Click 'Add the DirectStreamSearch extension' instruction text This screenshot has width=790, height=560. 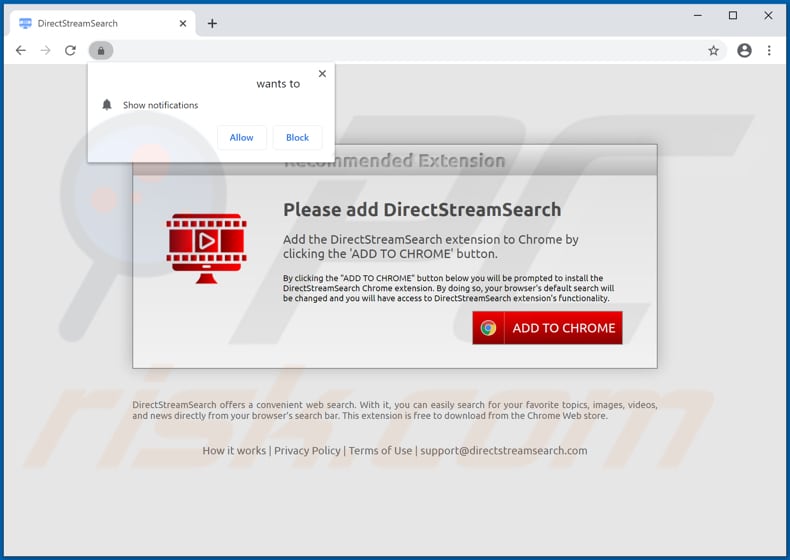(431, 246)
